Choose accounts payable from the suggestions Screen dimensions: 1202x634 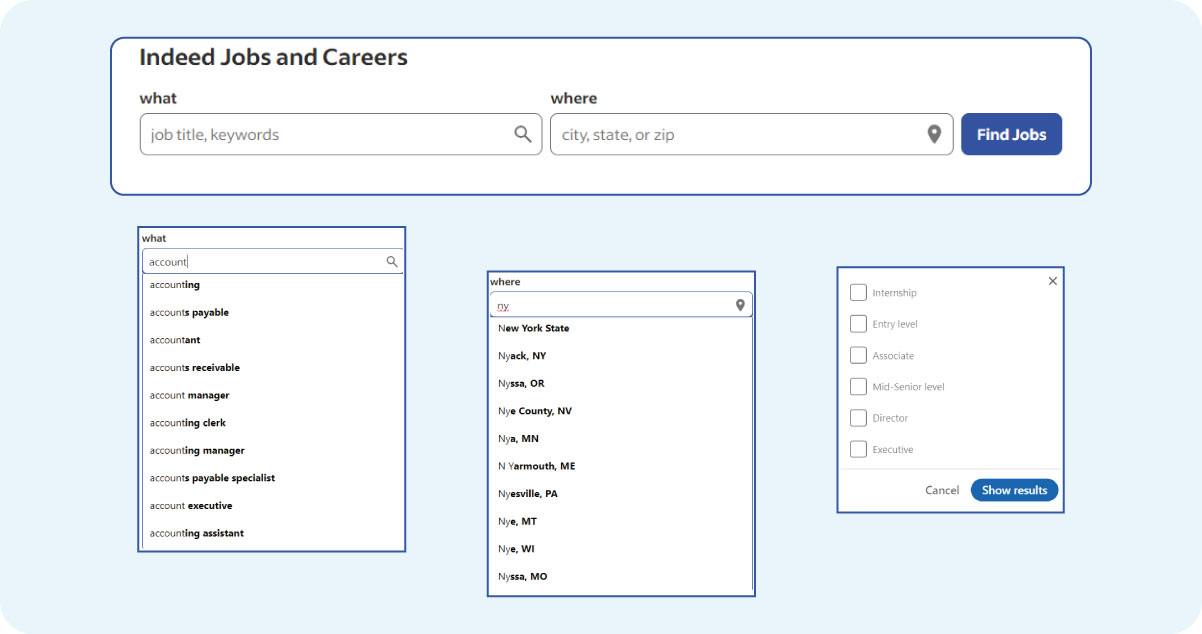[x=189, y=312]
